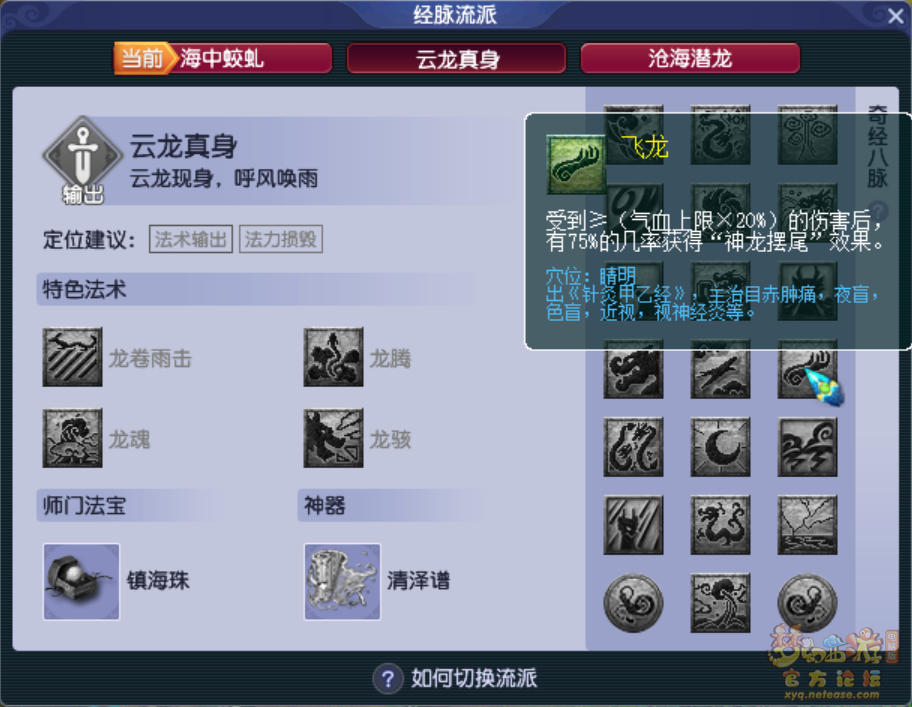This screenshot has height=707, width=912.
Task: Select the twin dragons meridian icon
Action: [x=633, y=447]
